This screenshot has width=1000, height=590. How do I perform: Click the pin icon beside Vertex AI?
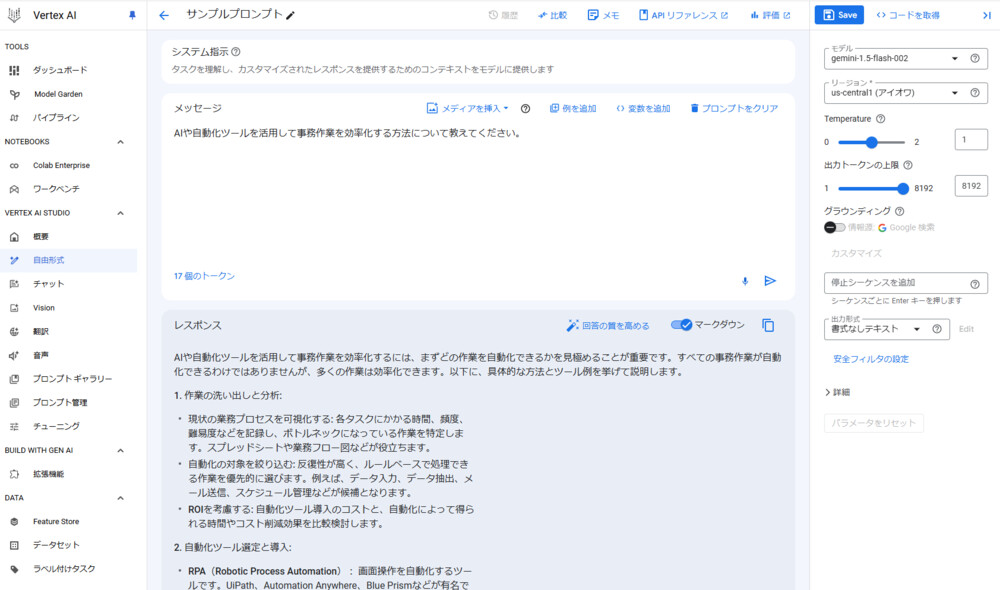(x=132, y=15)
